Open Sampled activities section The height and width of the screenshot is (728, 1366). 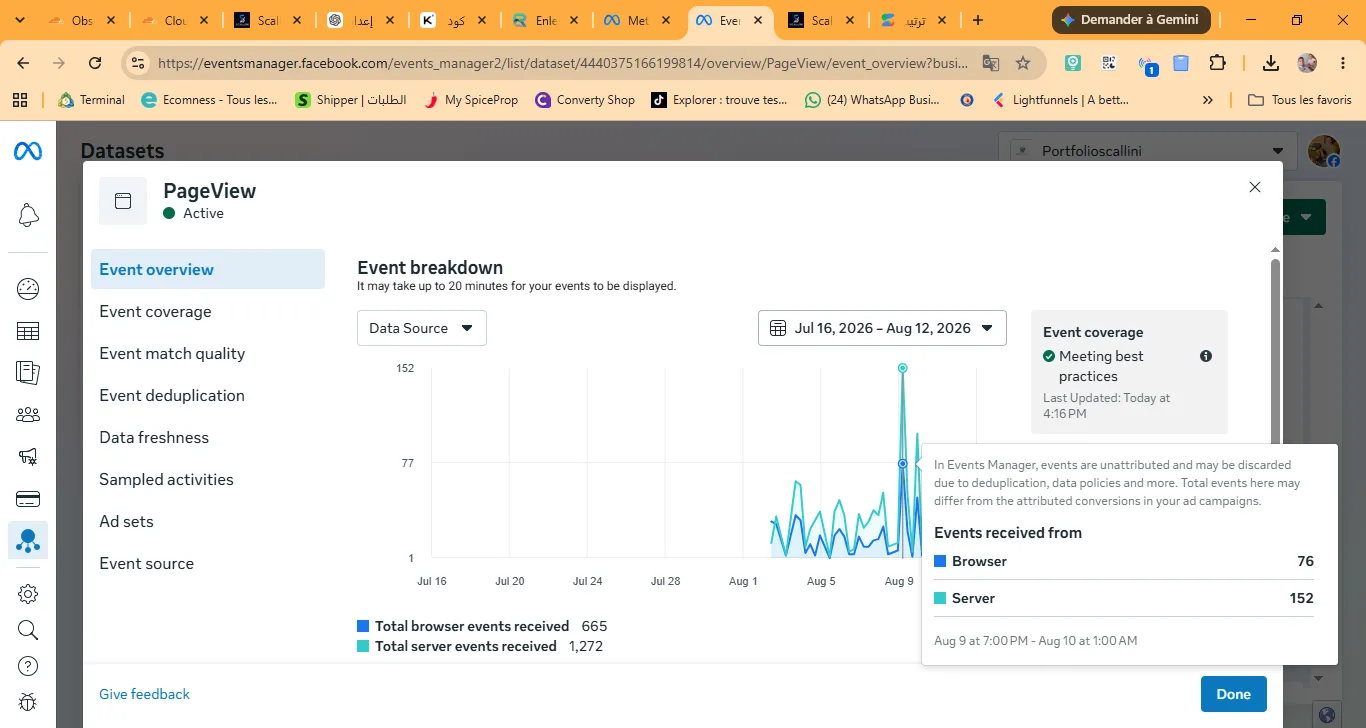[x=208, y=479]
